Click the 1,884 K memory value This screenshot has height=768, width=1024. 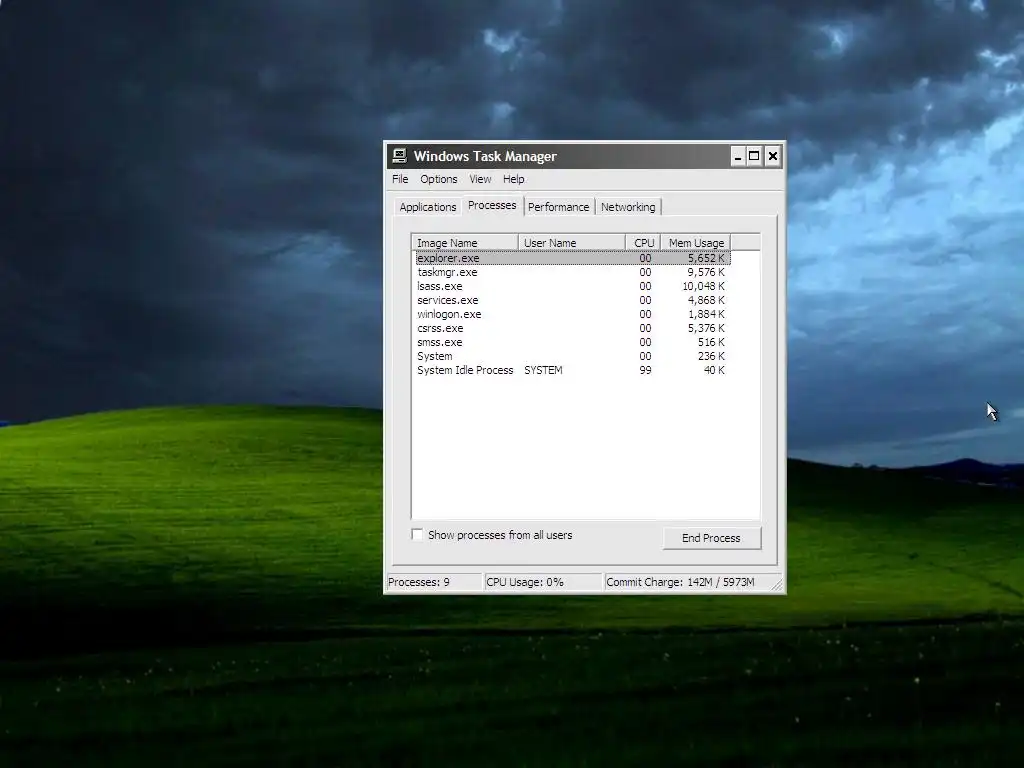[706, 314]
